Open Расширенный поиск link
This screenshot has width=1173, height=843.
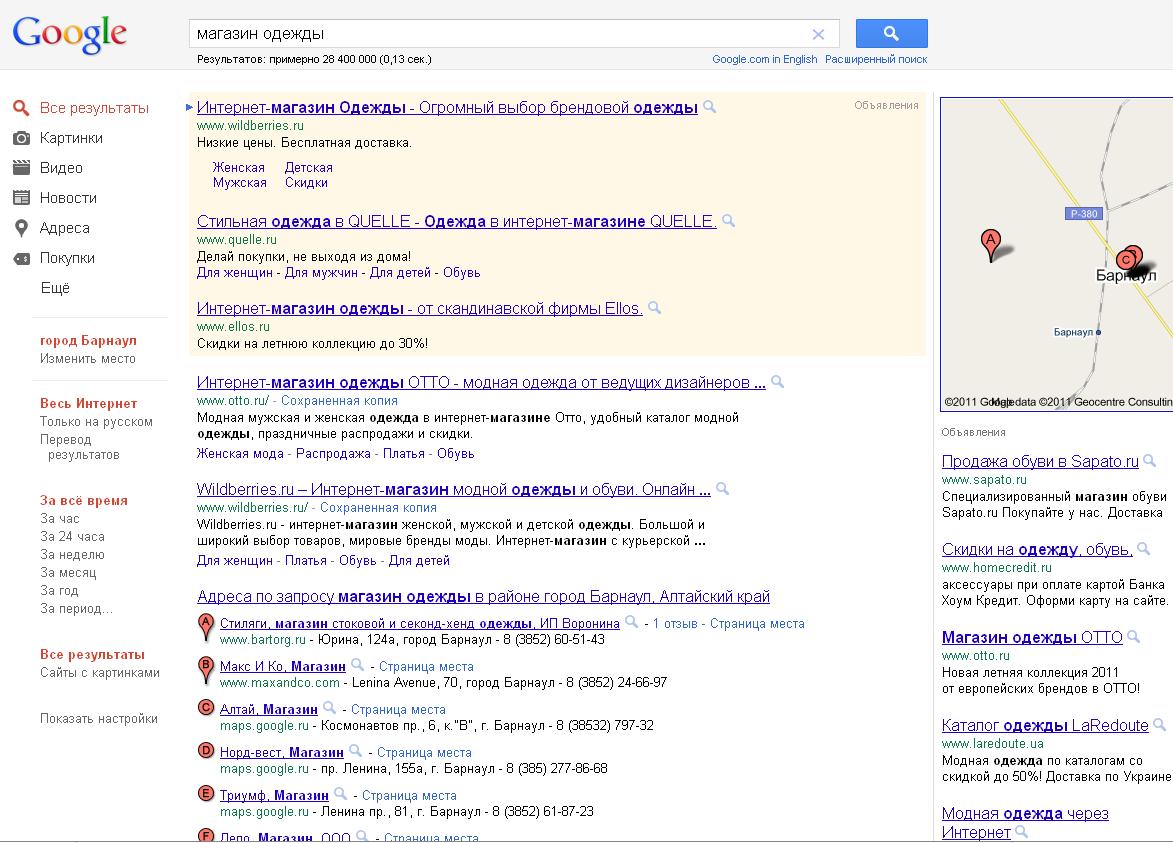click(876, 59)
